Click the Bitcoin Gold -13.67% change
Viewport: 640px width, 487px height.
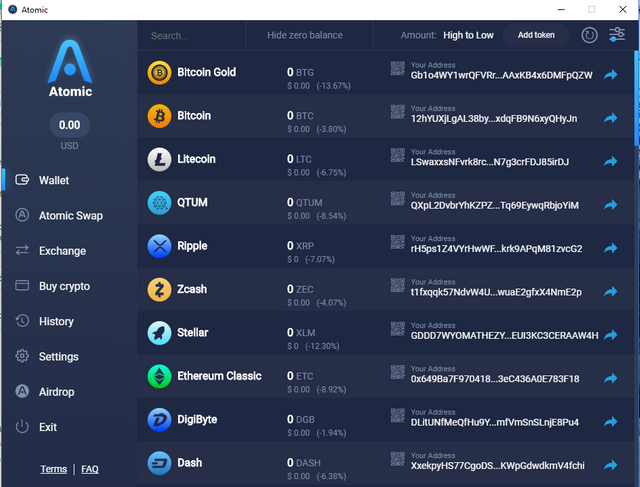pos(333,86)
